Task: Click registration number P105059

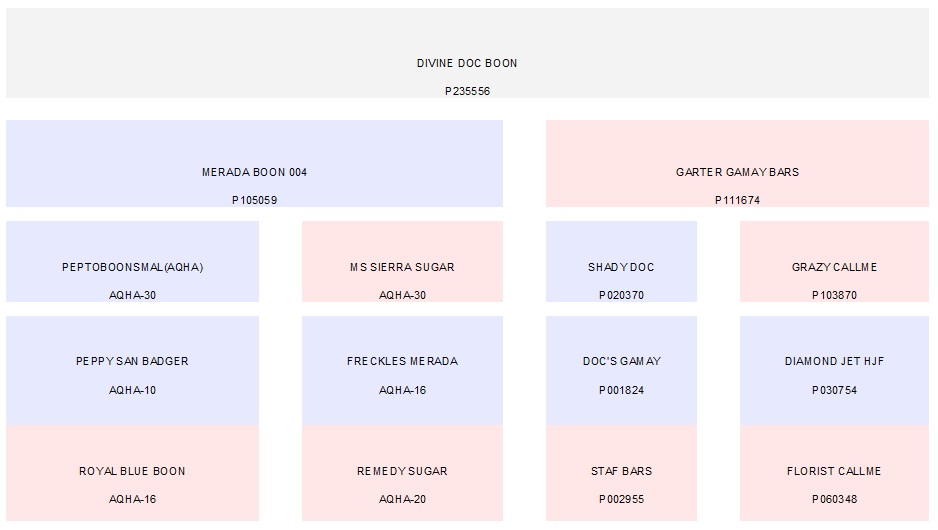Action: [x=254, y=200]
